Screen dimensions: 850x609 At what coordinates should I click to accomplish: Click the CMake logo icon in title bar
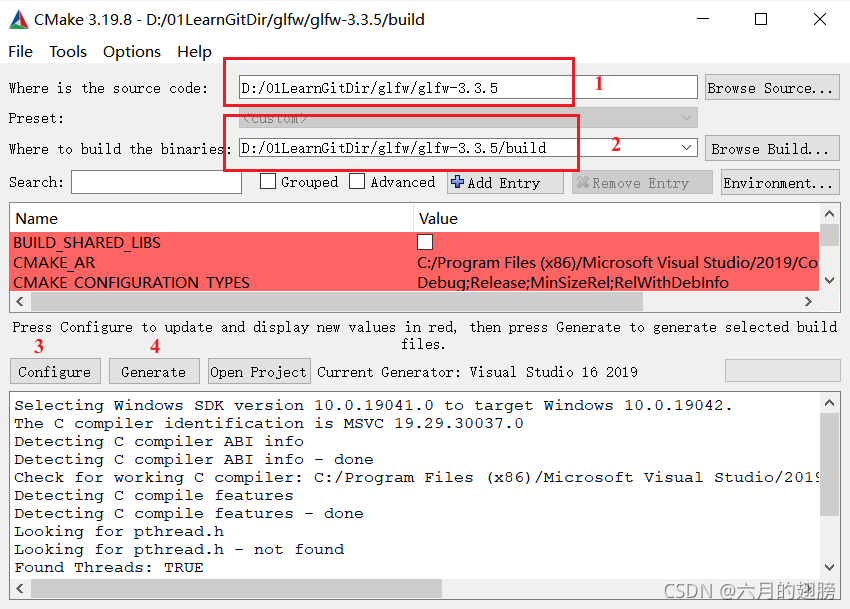pyautogui.click(x=19, y=20)
